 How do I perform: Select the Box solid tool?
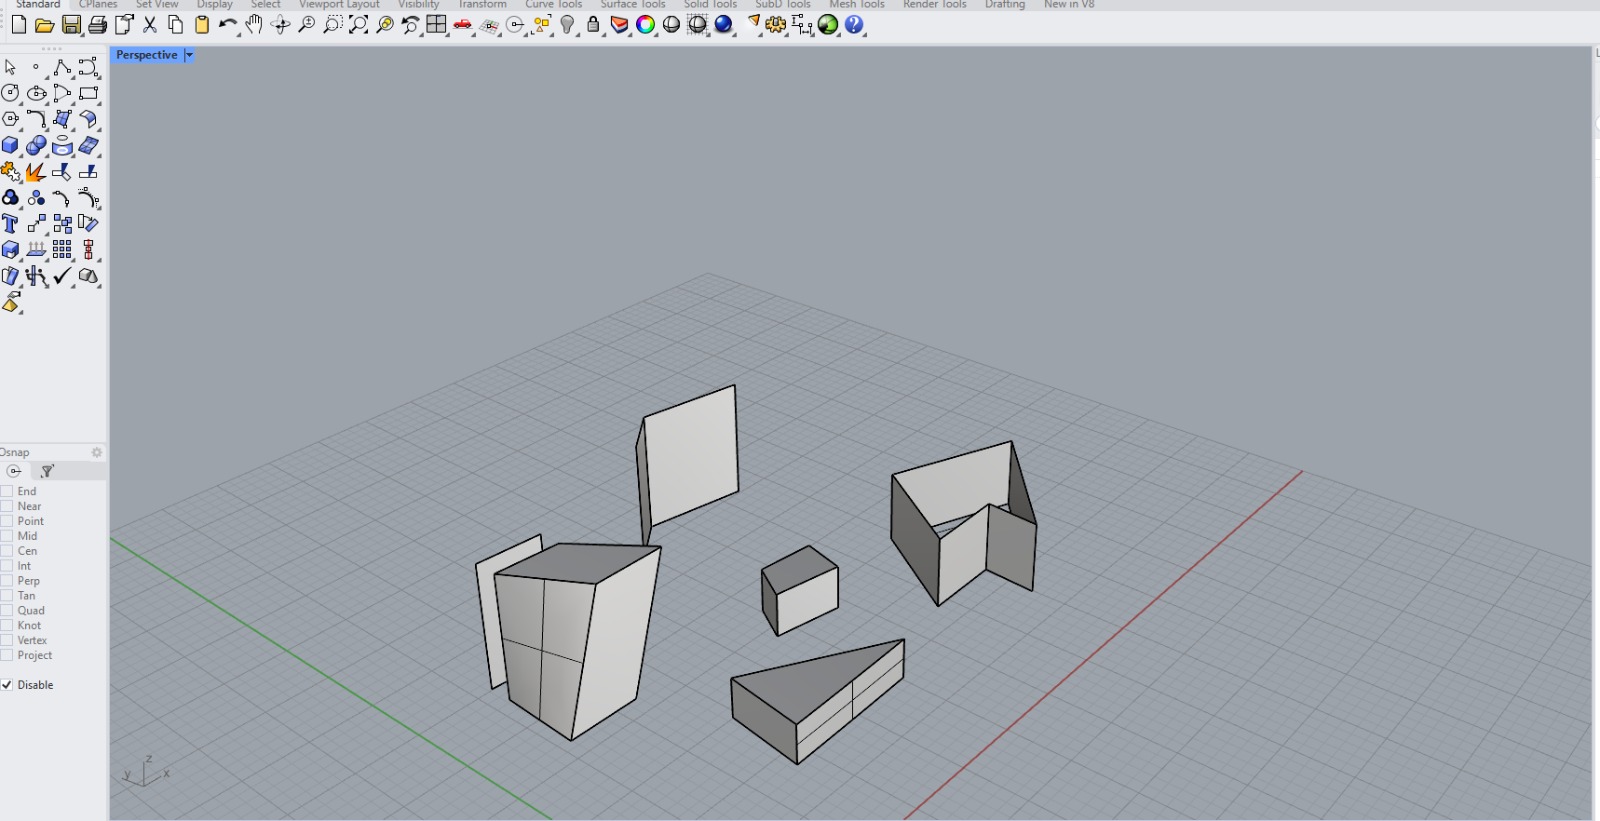point(11,146)
